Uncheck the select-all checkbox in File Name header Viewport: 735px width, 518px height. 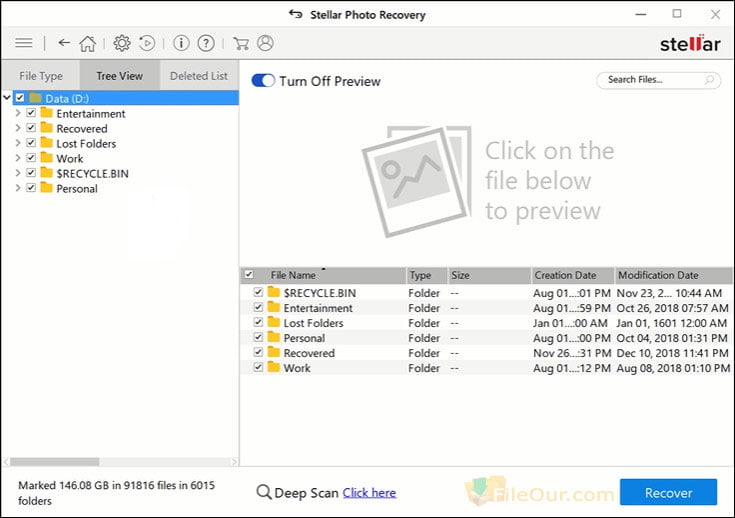pos(249,274)
